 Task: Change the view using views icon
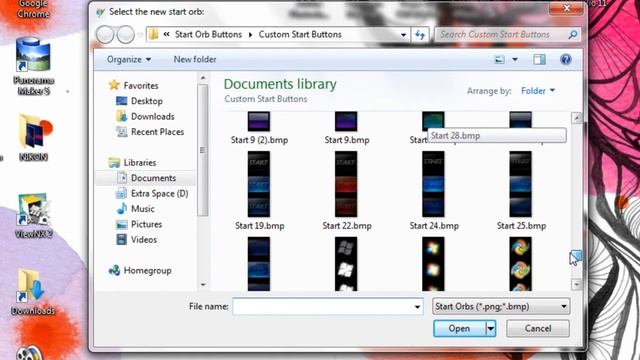[500, 60]
